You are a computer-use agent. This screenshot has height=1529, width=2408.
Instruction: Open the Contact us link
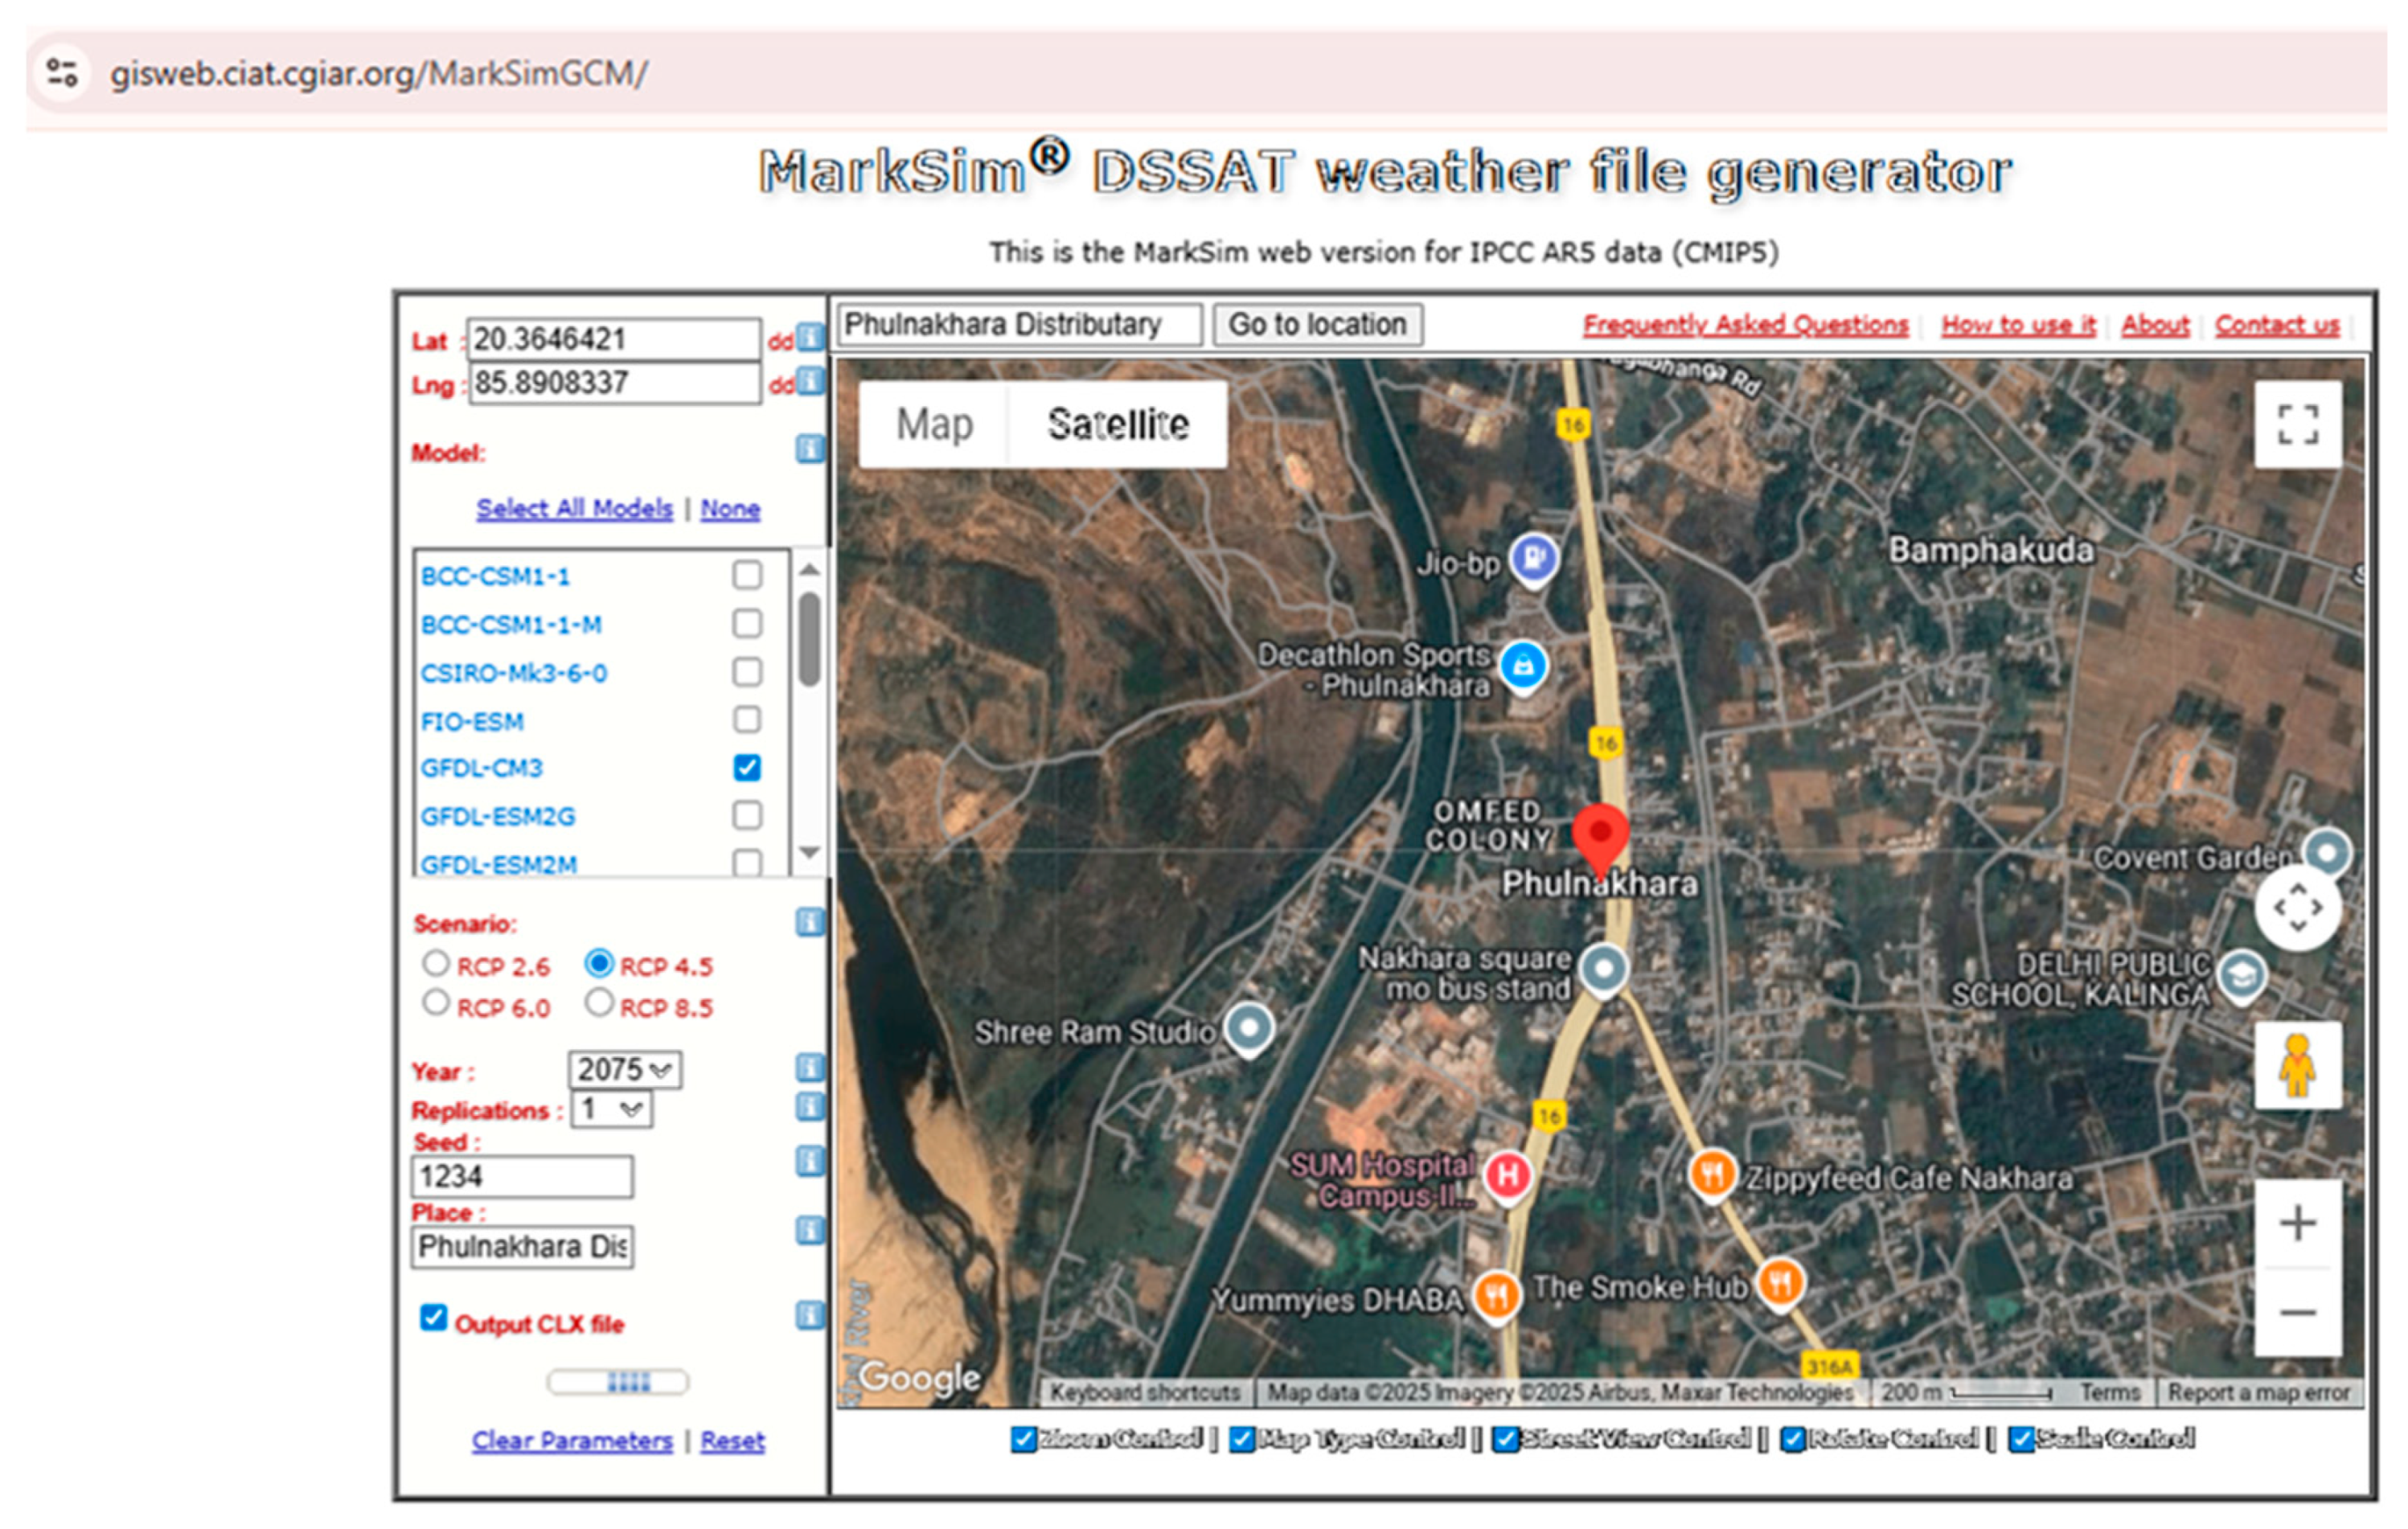pos(2277,325)
